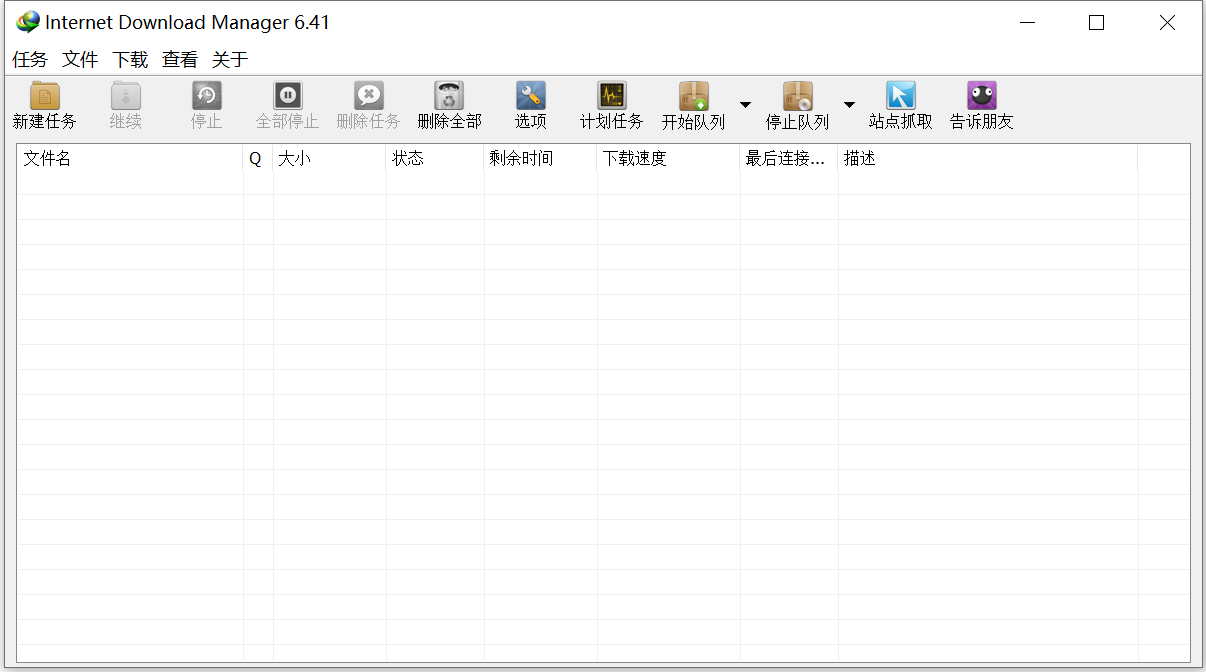Sort by the 描述 column header

click(988, 158)
